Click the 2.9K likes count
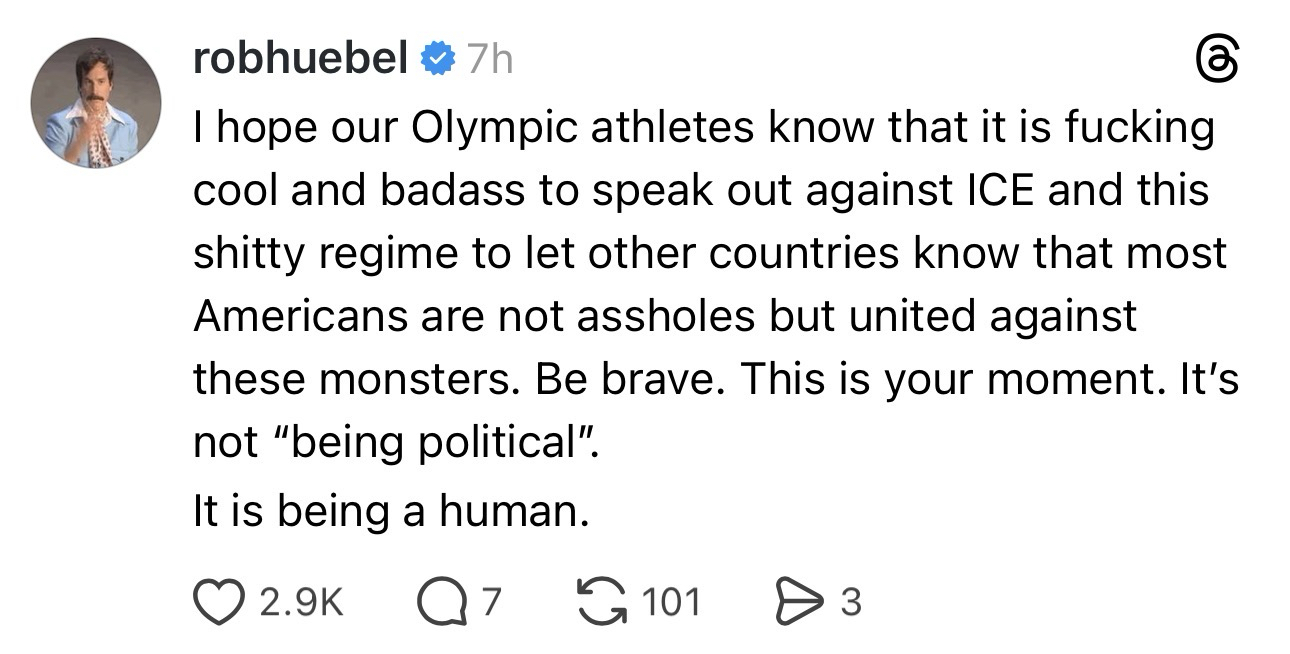 click(x=300, y=602)
